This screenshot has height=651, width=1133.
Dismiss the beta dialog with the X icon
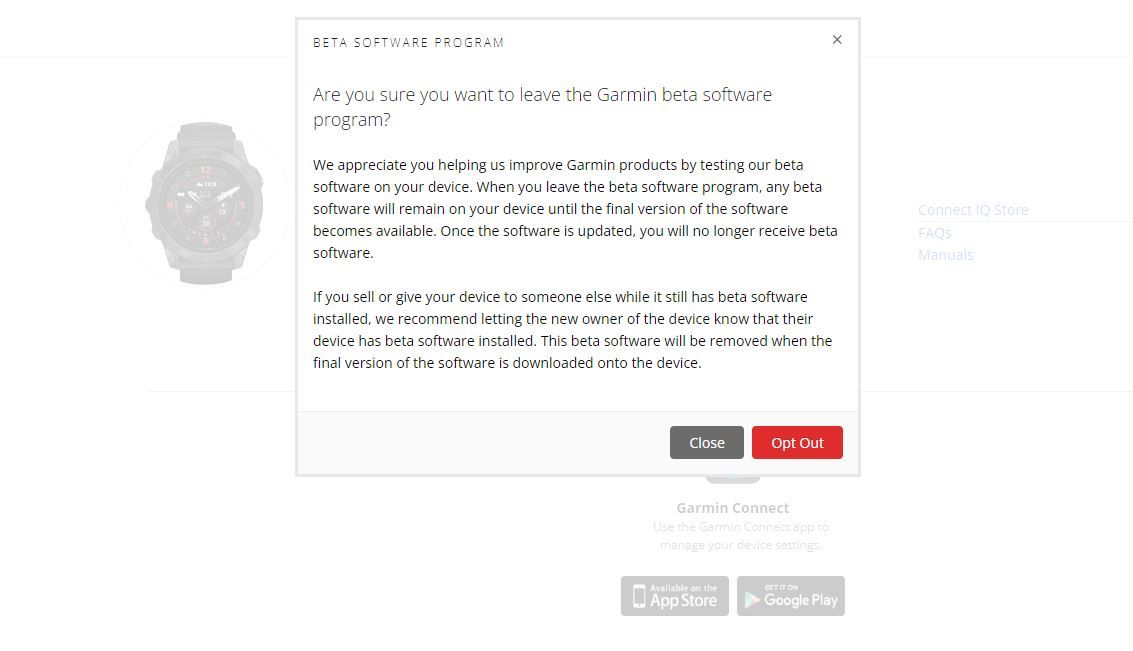click(837, 40)
